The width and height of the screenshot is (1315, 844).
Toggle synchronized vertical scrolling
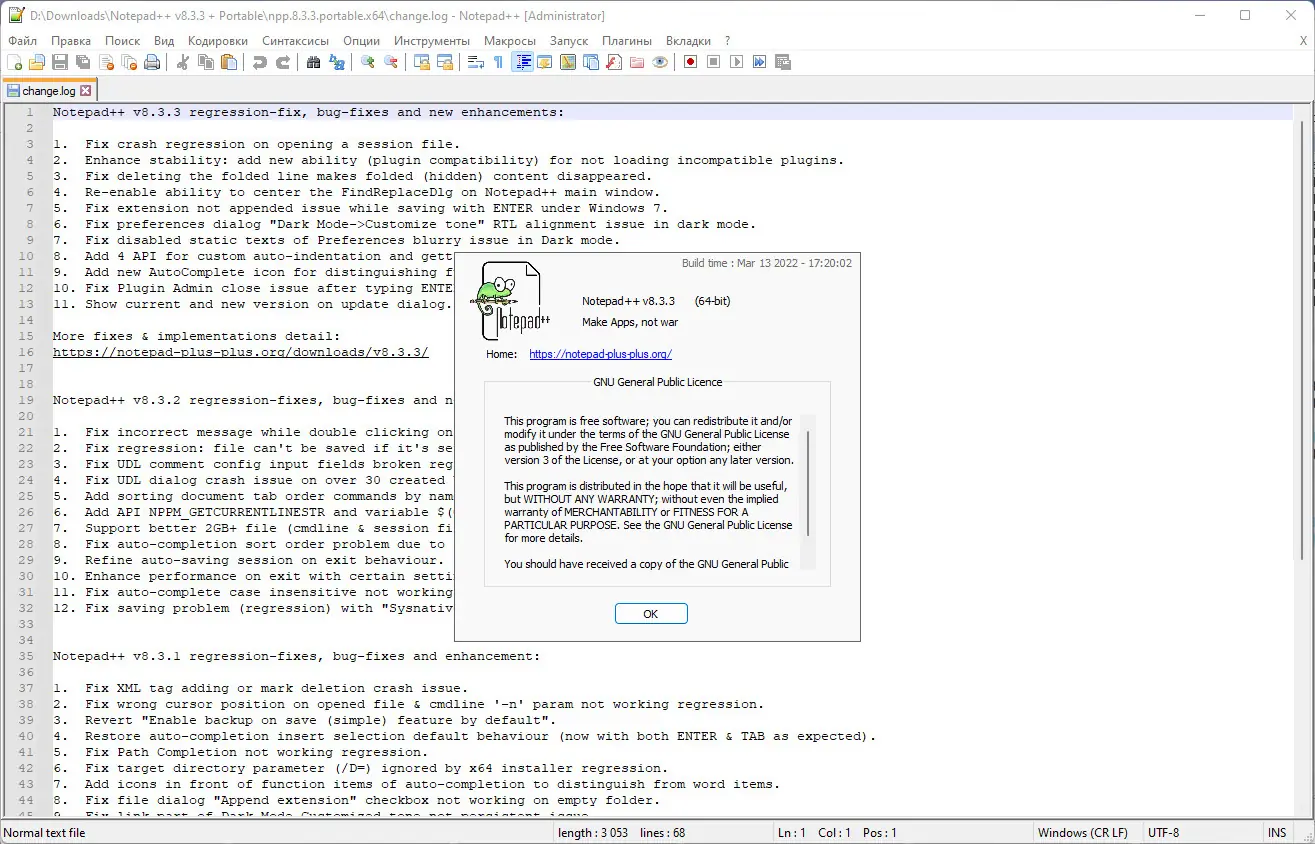[x=422, y=62]
